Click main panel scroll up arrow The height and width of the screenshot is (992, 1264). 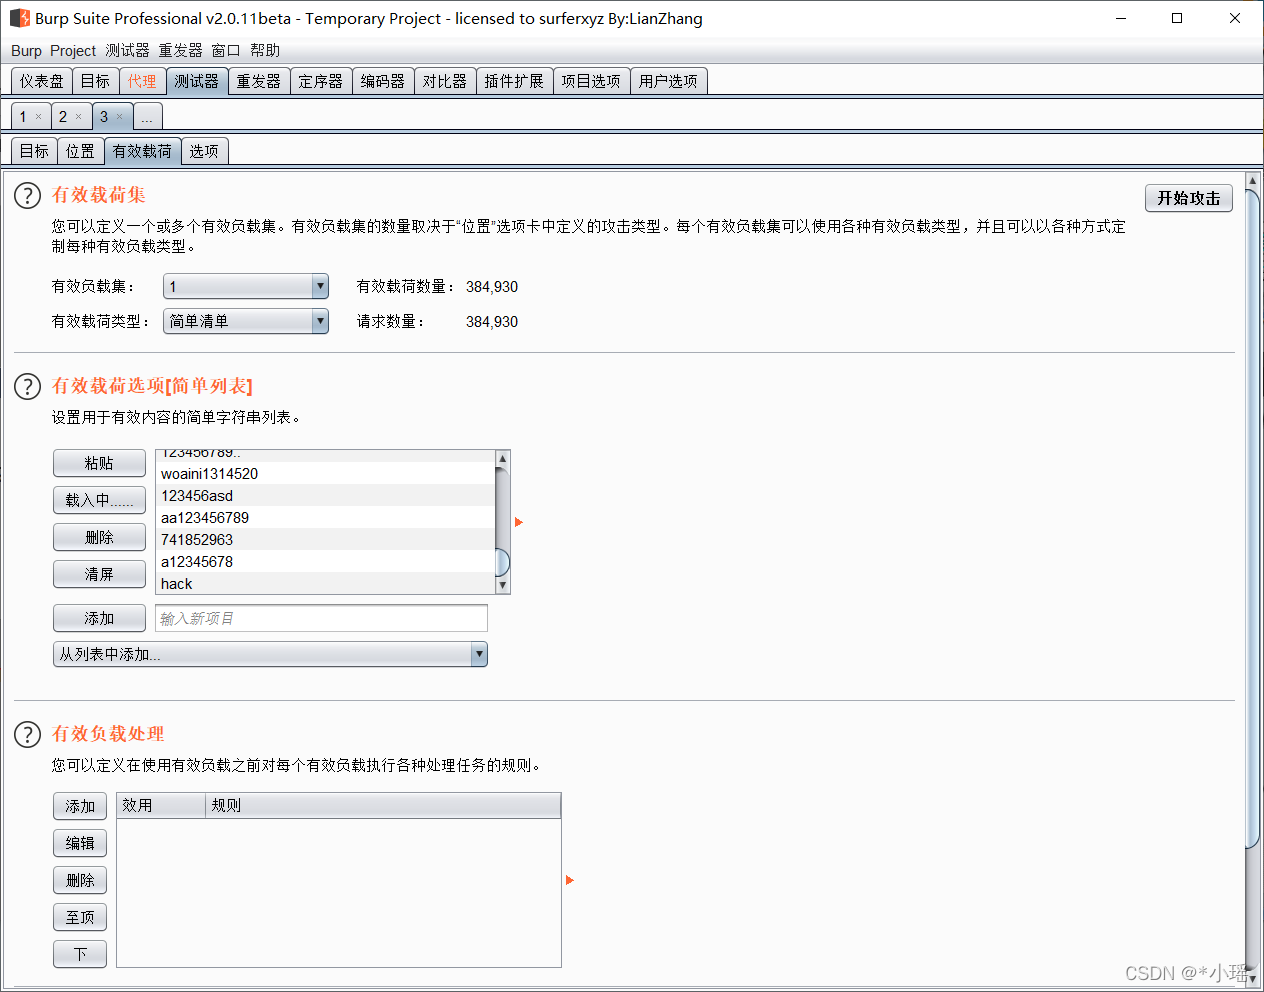click(1252, 180)
